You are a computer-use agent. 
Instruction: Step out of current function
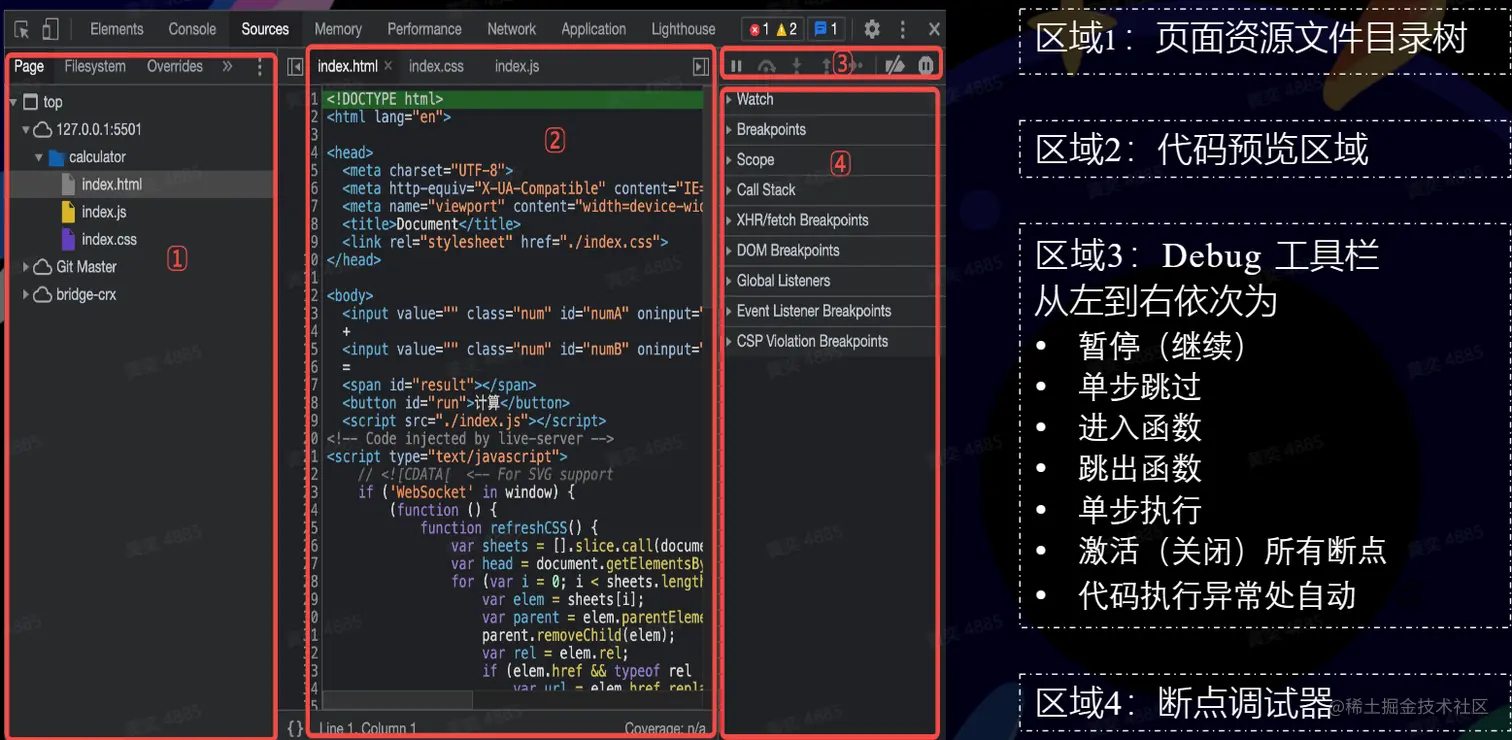coord(826,67)
